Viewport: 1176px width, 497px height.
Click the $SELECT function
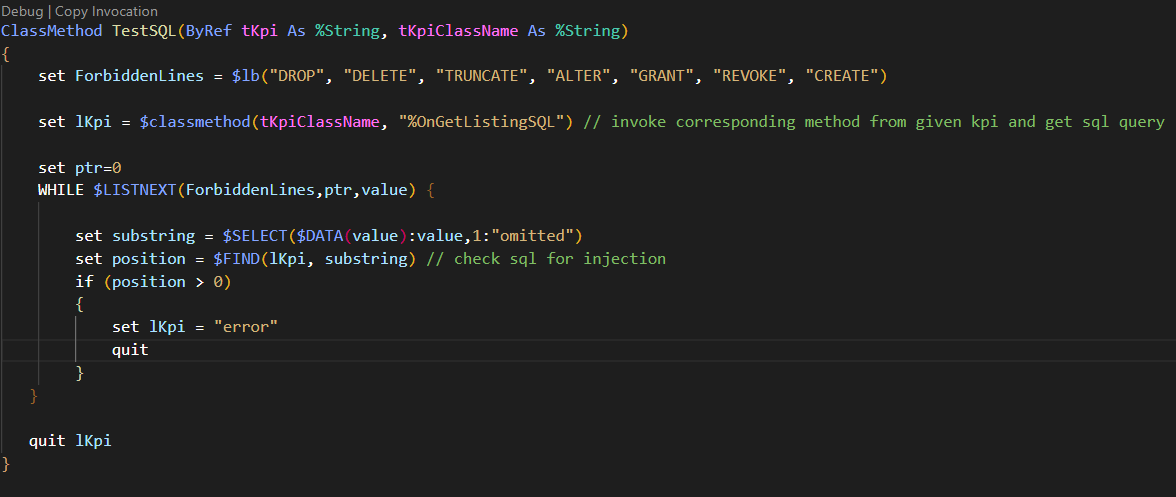pyautogui.click(x=256, y=235)
